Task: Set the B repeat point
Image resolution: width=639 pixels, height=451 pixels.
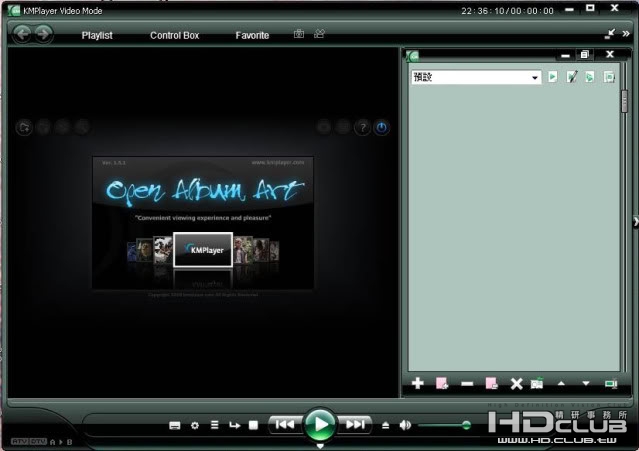Action: pos(69,442)
